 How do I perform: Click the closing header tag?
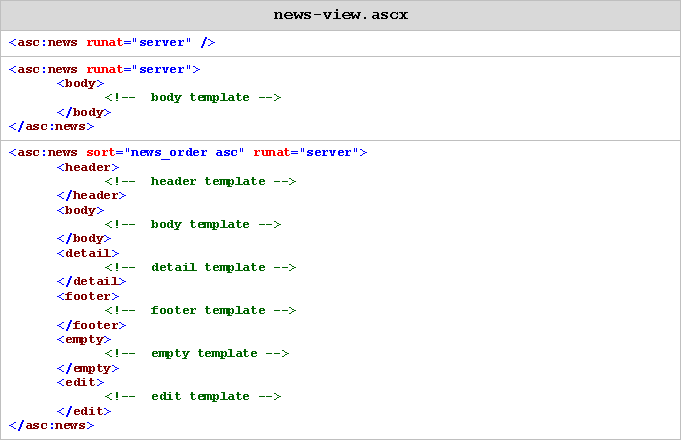click(91, 195)
